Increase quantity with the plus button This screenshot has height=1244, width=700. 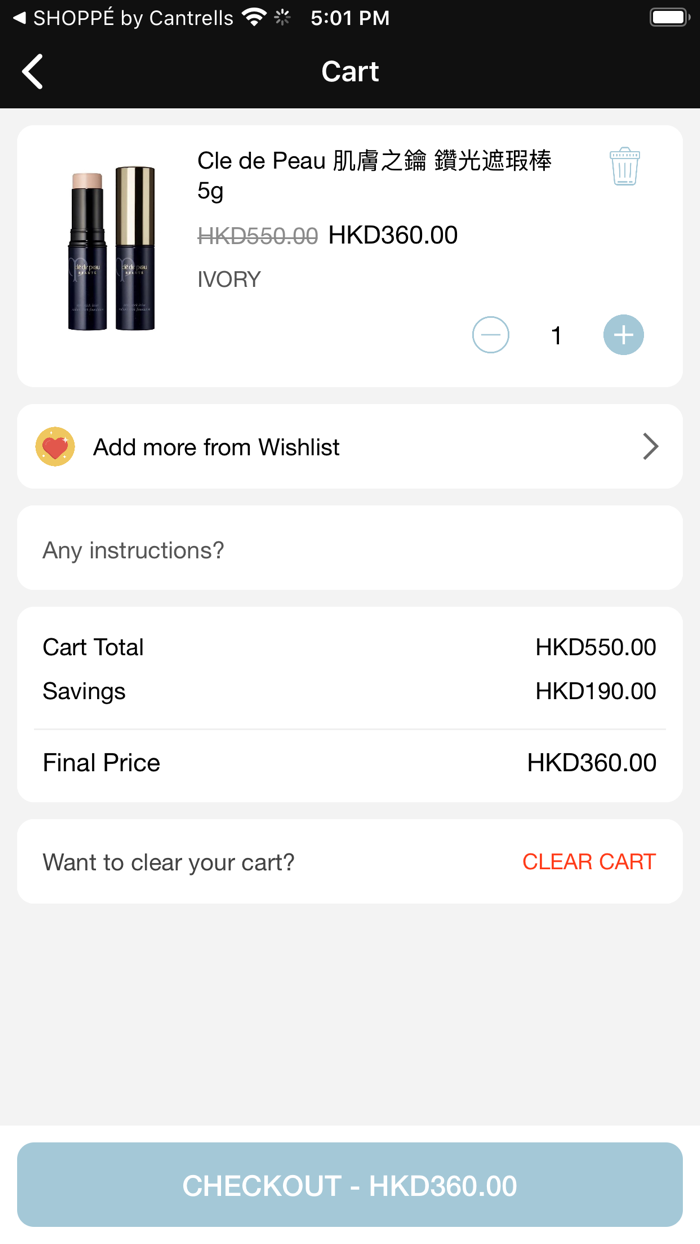click(623, 335)
